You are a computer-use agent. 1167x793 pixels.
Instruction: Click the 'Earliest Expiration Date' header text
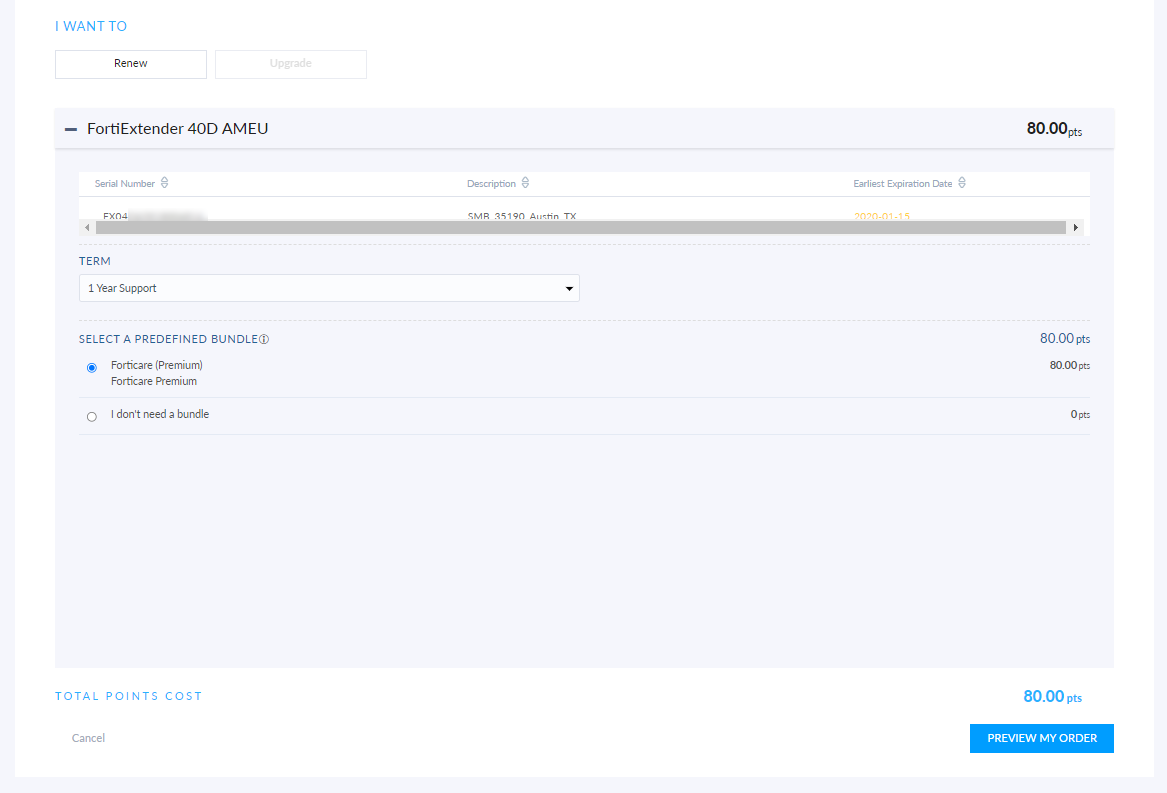point(902,183)
